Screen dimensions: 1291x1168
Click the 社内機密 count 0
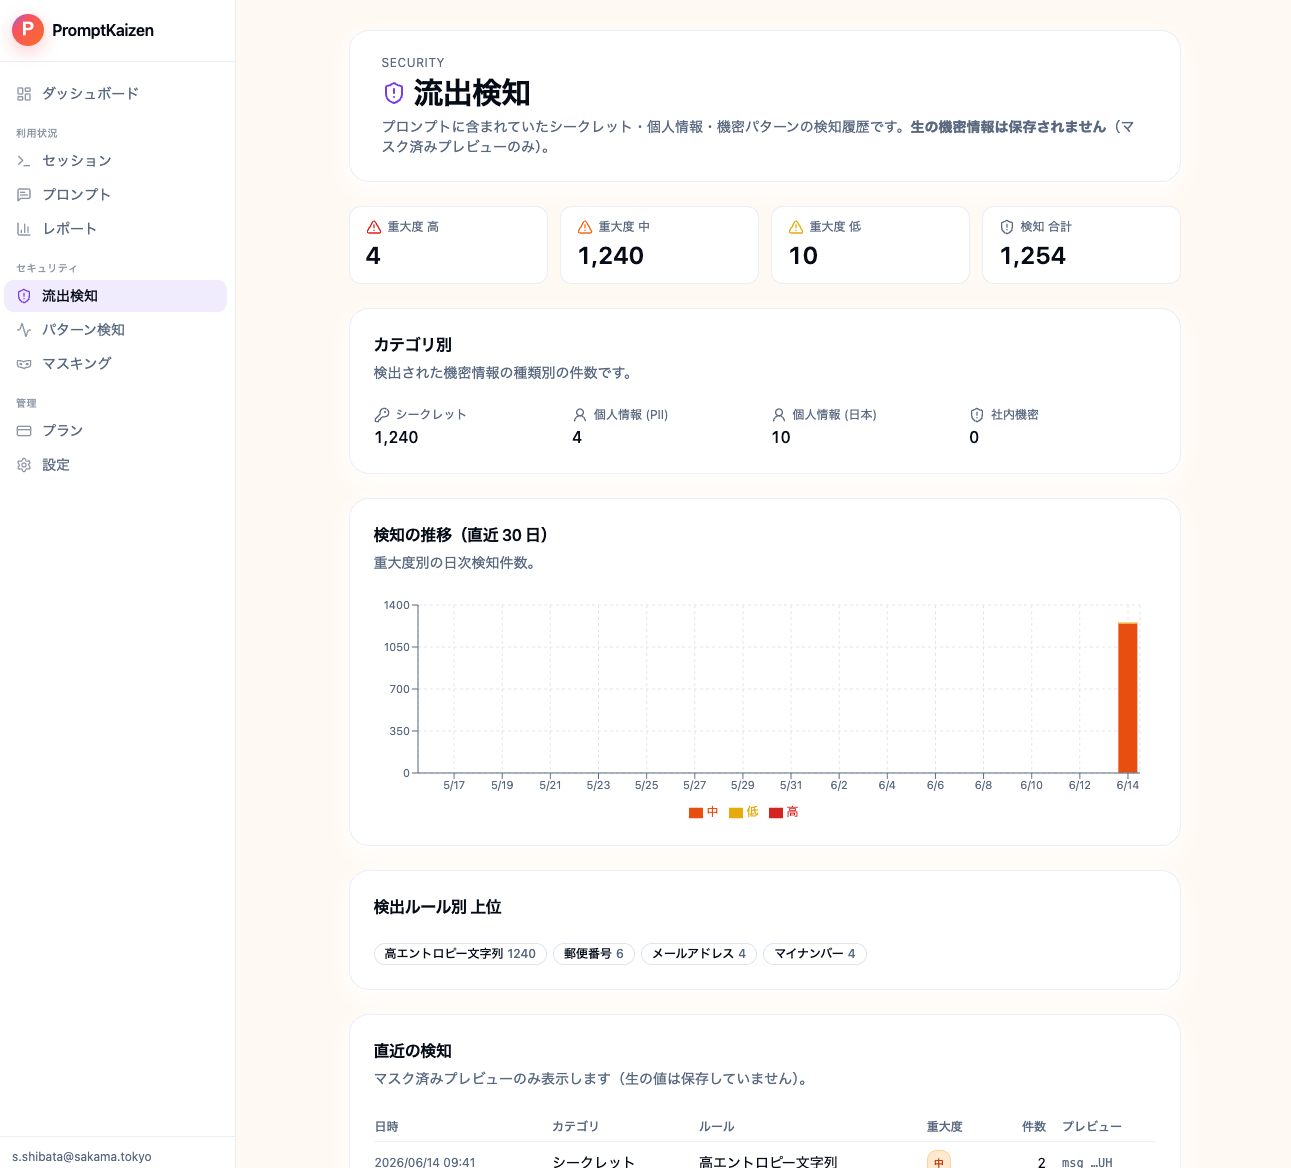(x=974, y=438)
